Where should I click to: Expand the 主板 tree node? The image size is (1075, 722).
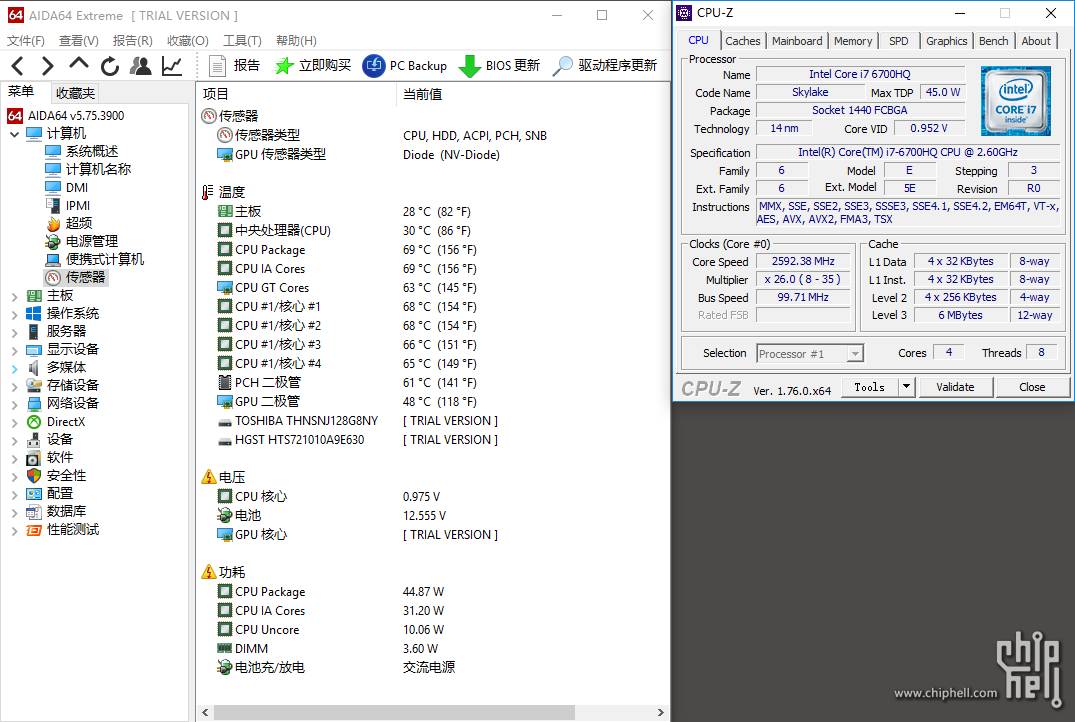pyautogui.click(x=14, y=296)
